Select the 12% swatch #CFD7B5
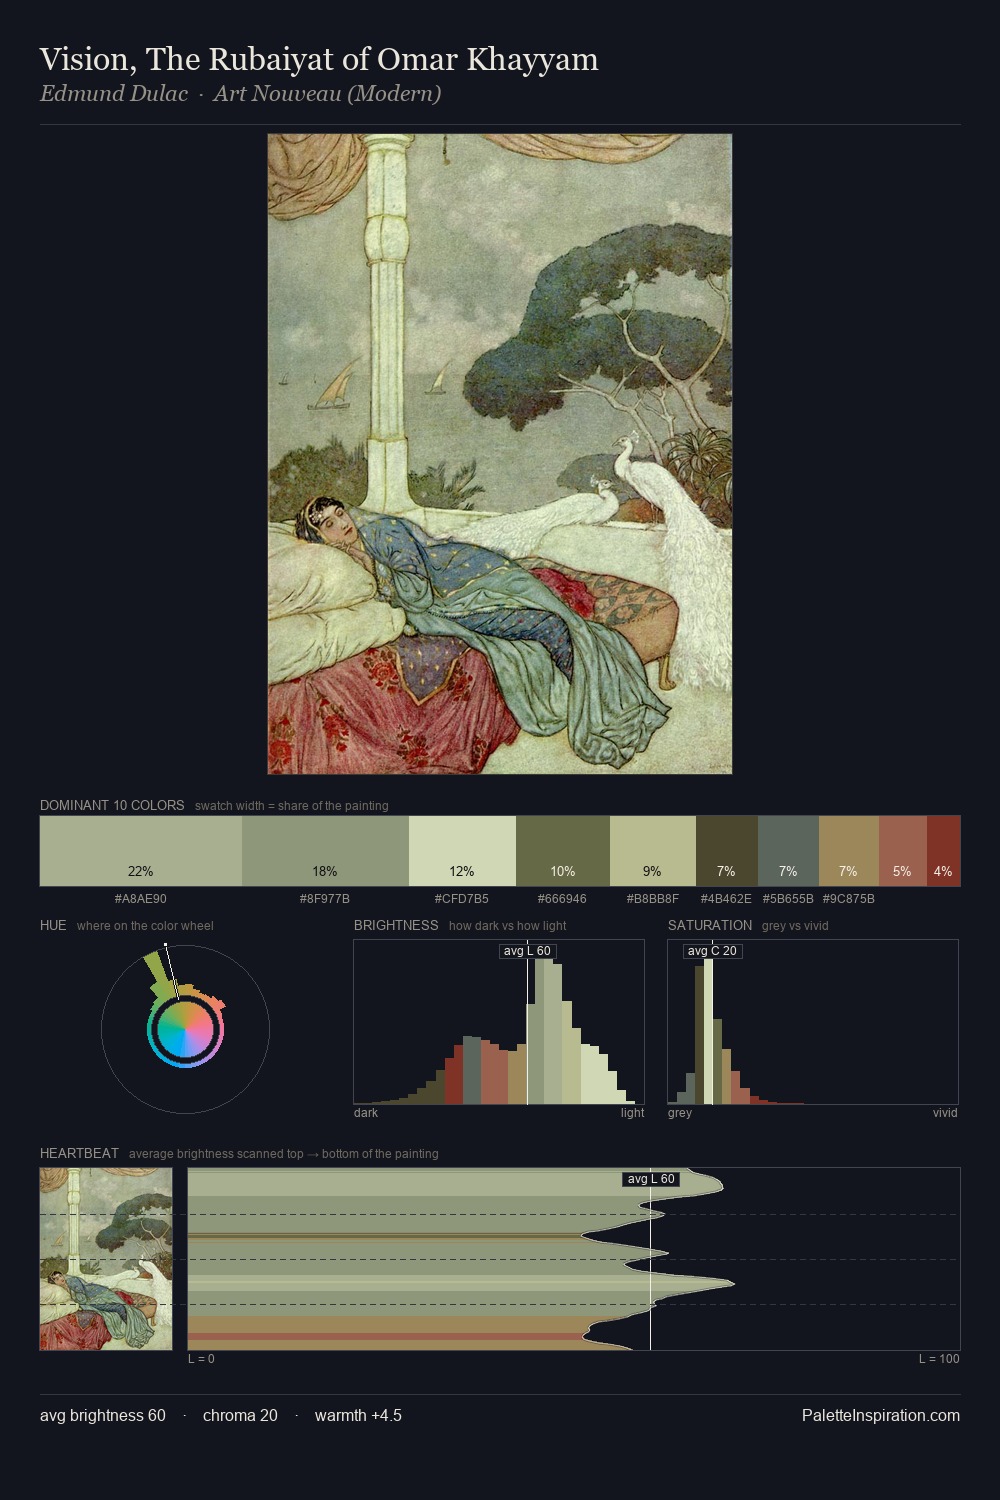The image size is (1000, 1500). point(462,851)
